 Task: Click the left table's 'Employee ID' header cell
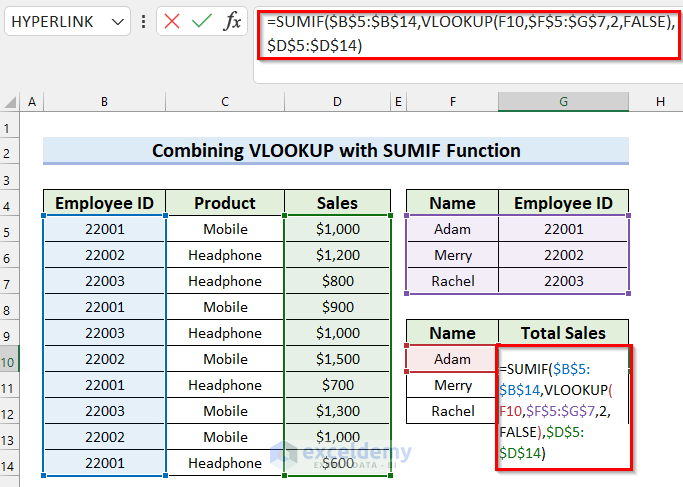pyautogui.click(x=105, y=203)
